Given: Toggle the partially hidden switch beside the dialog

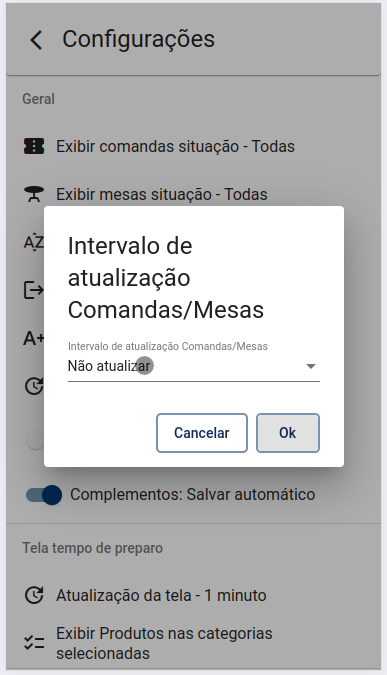Looking at the screenshot, I should pyautogui.click(x=35, y=440).
